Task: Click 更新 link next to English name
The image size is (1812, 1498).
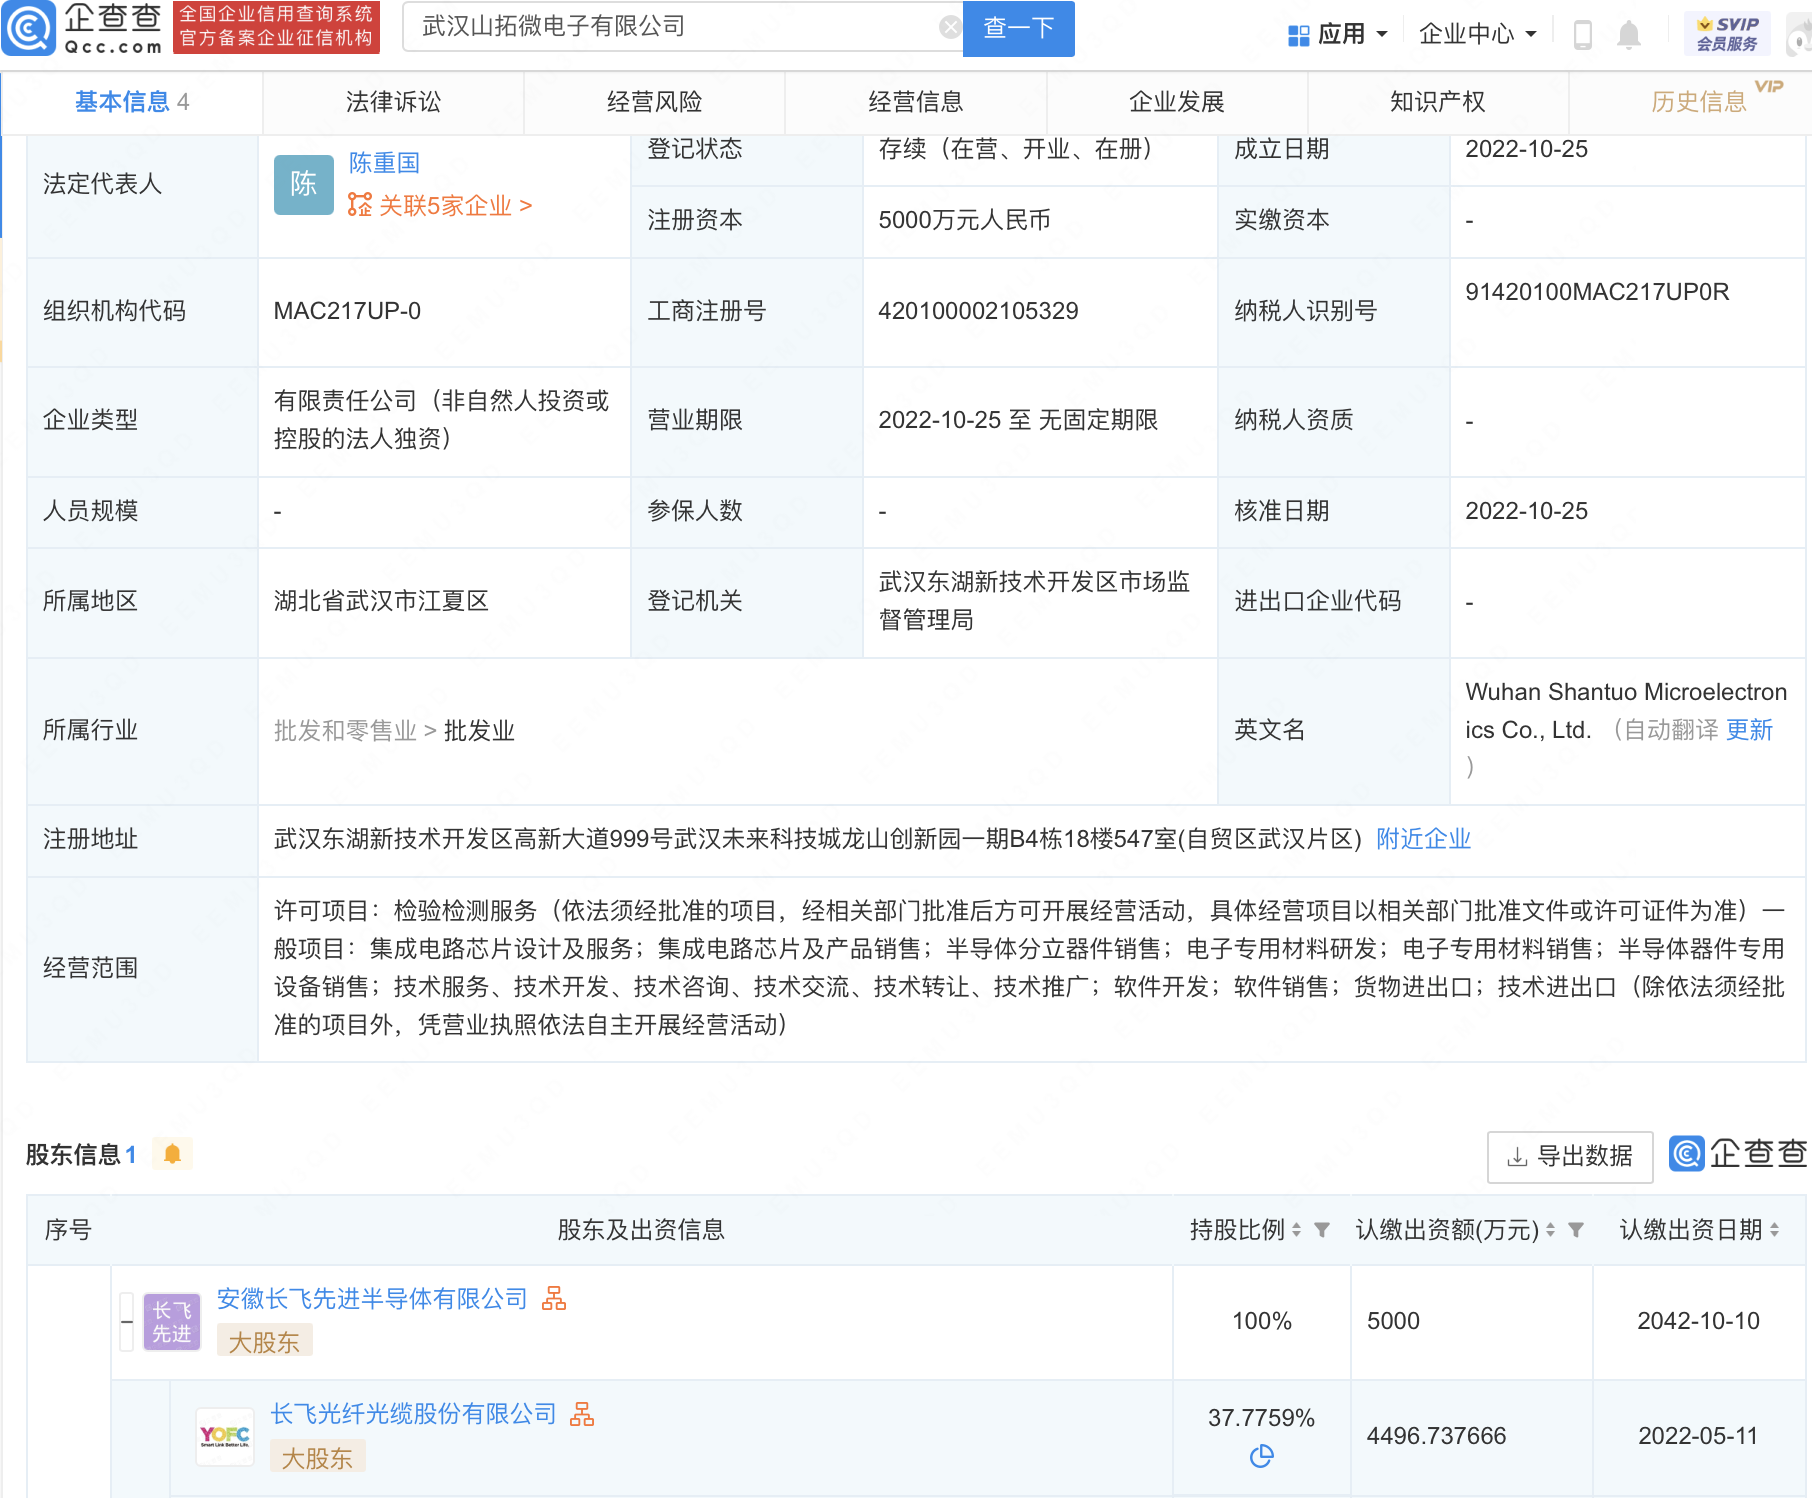Action: pyautogui.click(x=1749, y=730)
